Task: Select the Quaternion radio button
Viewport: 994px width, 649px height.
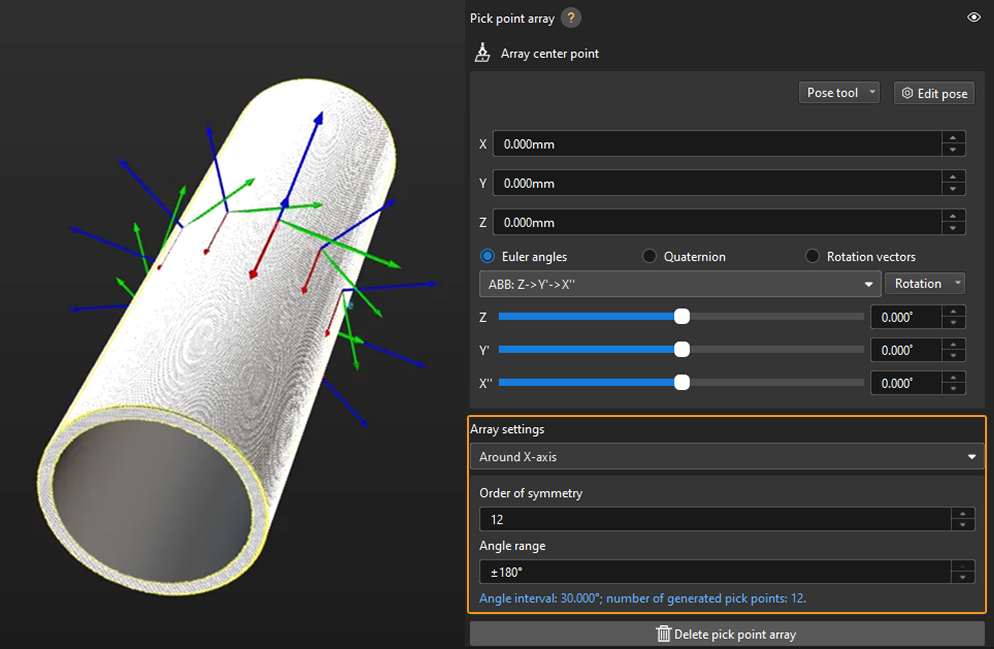Action: tap(650, 257)
